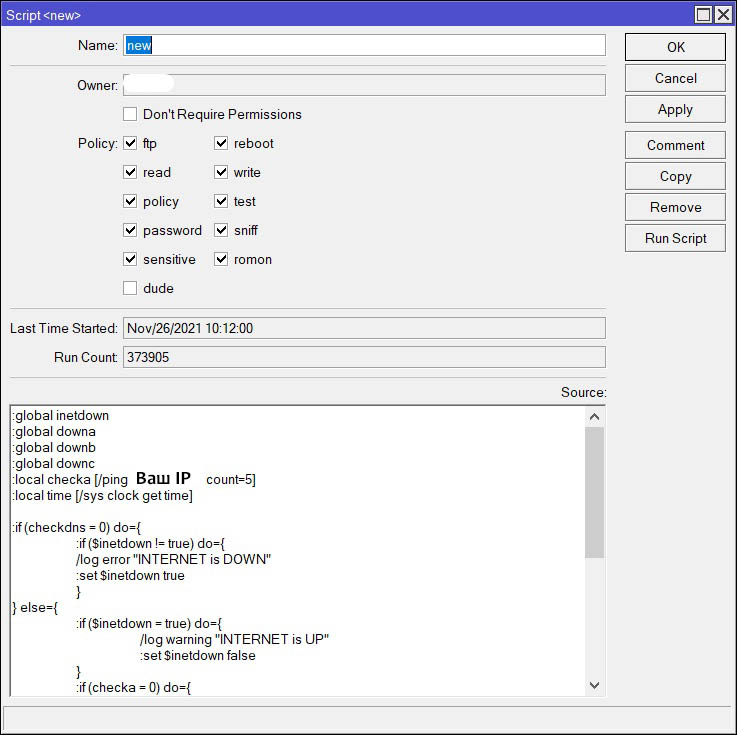The image size is (737, 735).
Task: Click the ':if (checkdns = 0) do={' line
Action: tap(77, 528)
